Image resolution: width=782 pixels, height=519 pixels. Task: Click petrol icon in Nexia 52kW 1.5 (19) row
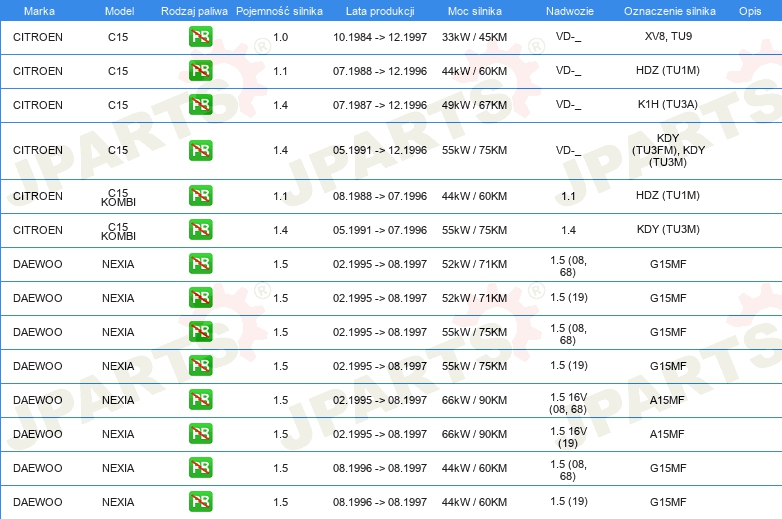click(x=200, y=298)
